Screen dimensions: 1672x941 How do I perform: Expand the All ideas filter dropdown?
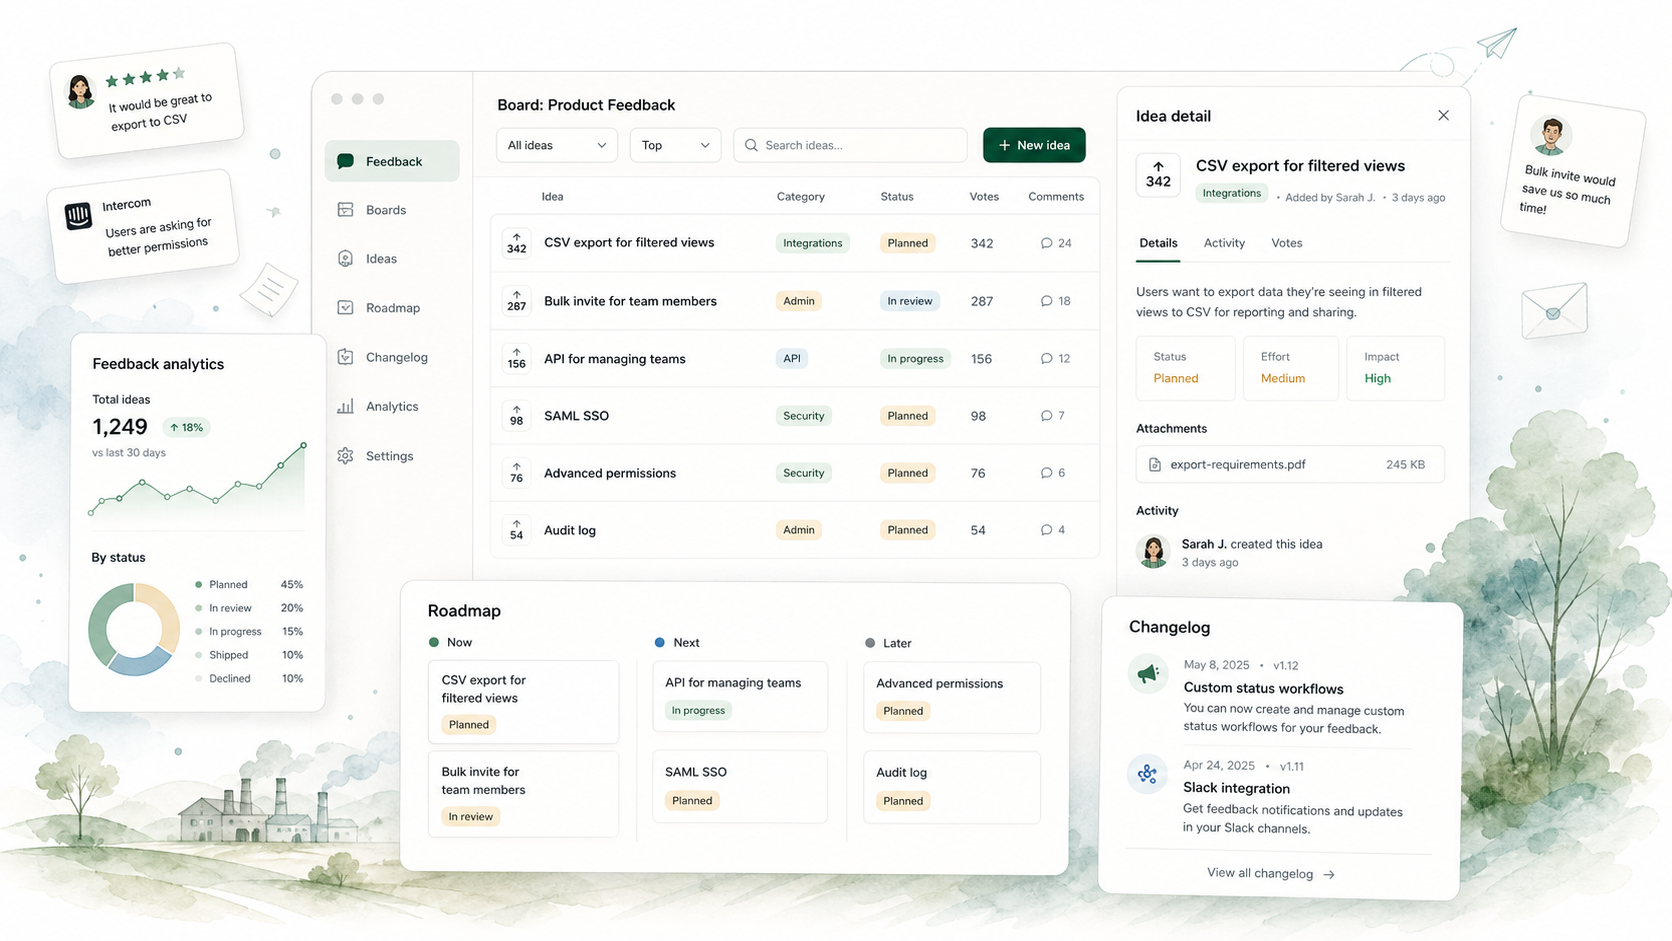click(x=557, y=145)
